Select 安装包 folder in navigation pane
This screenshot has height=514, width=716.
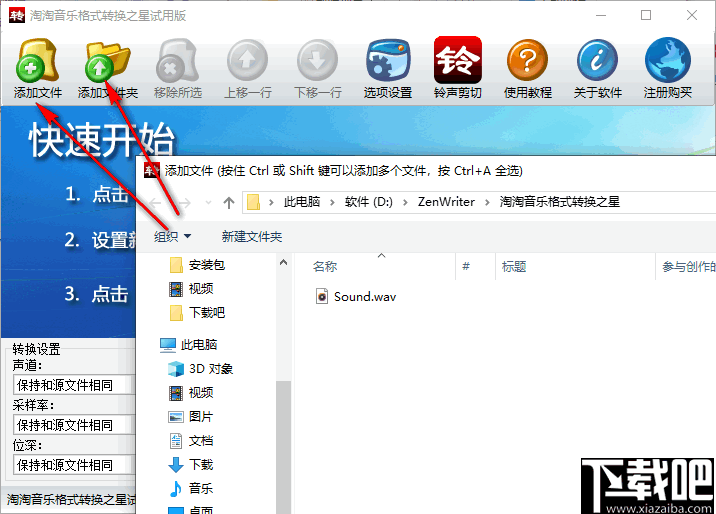[x=197, y=265]
